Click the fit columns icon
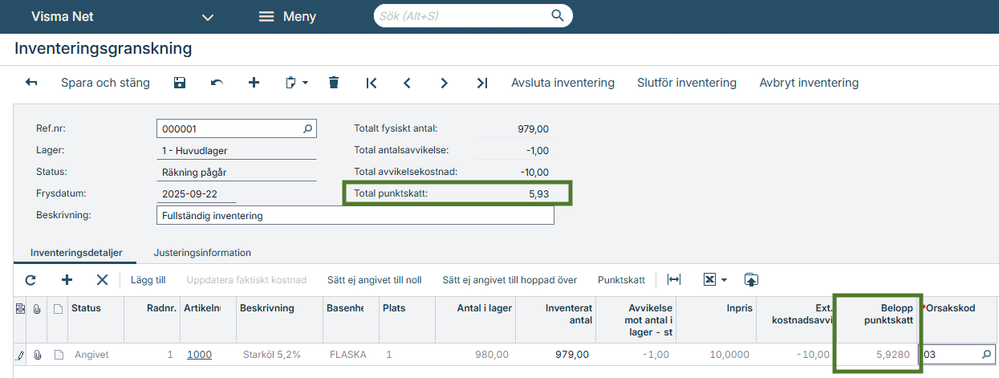 673,280
